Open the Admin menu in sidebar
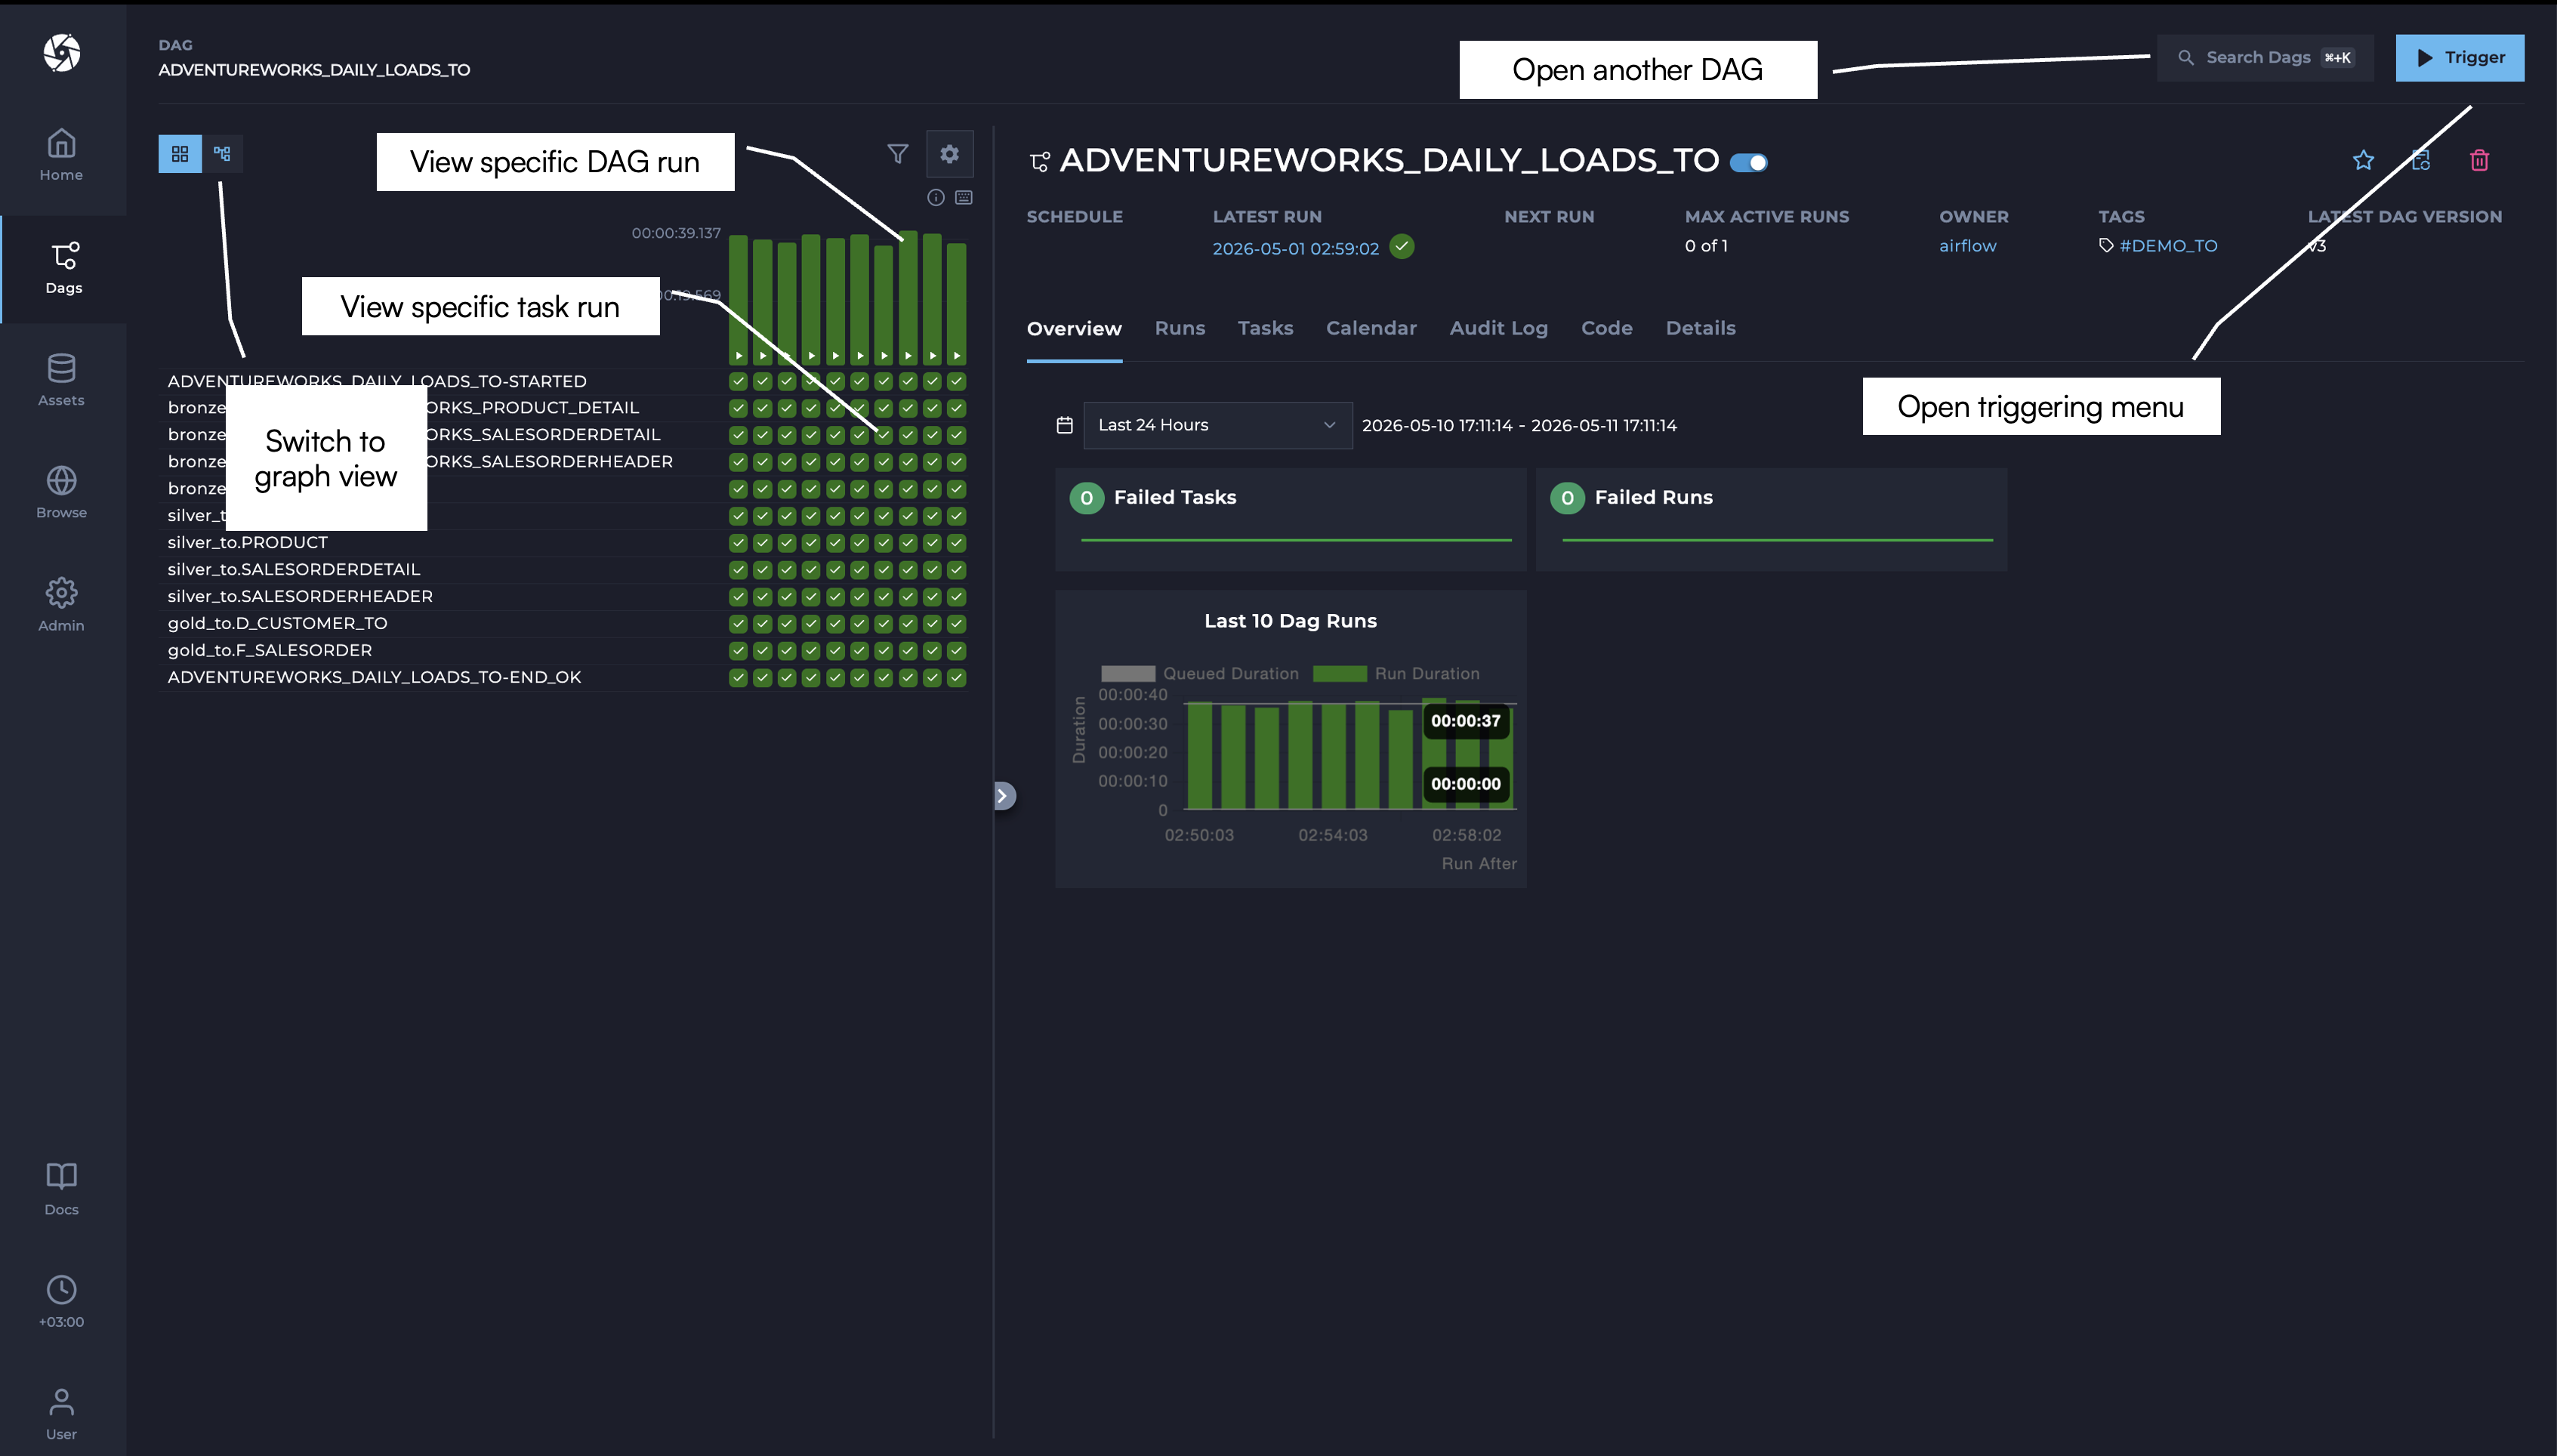The width and height of the screenshot is (2557, 1456). [x=61, y=605]
